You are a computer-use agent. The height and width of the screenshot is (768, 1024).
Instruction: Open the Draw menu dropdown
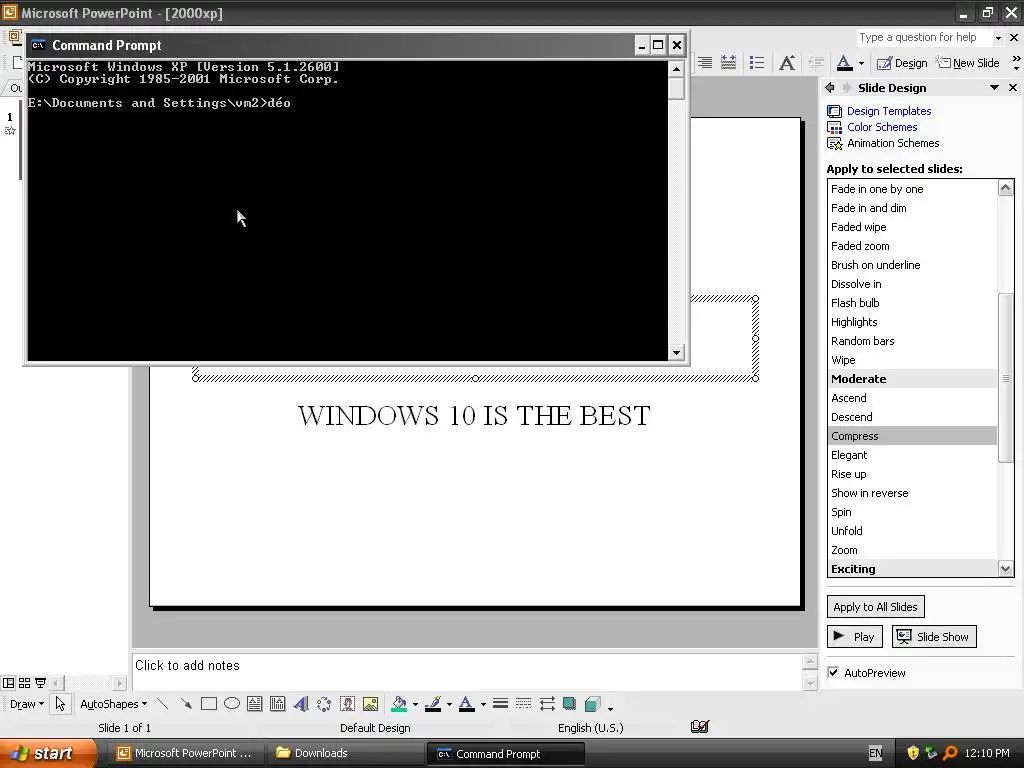pyautogui.click(x=27, y=704)
